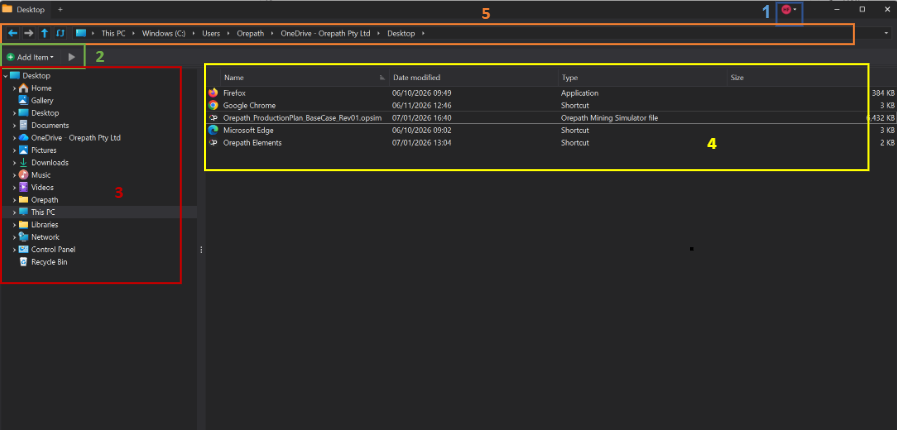Screen dimensions: 897x430
Task: Click the OneDrive cloud icon in the tree
Action: click(x=23, y=138)
